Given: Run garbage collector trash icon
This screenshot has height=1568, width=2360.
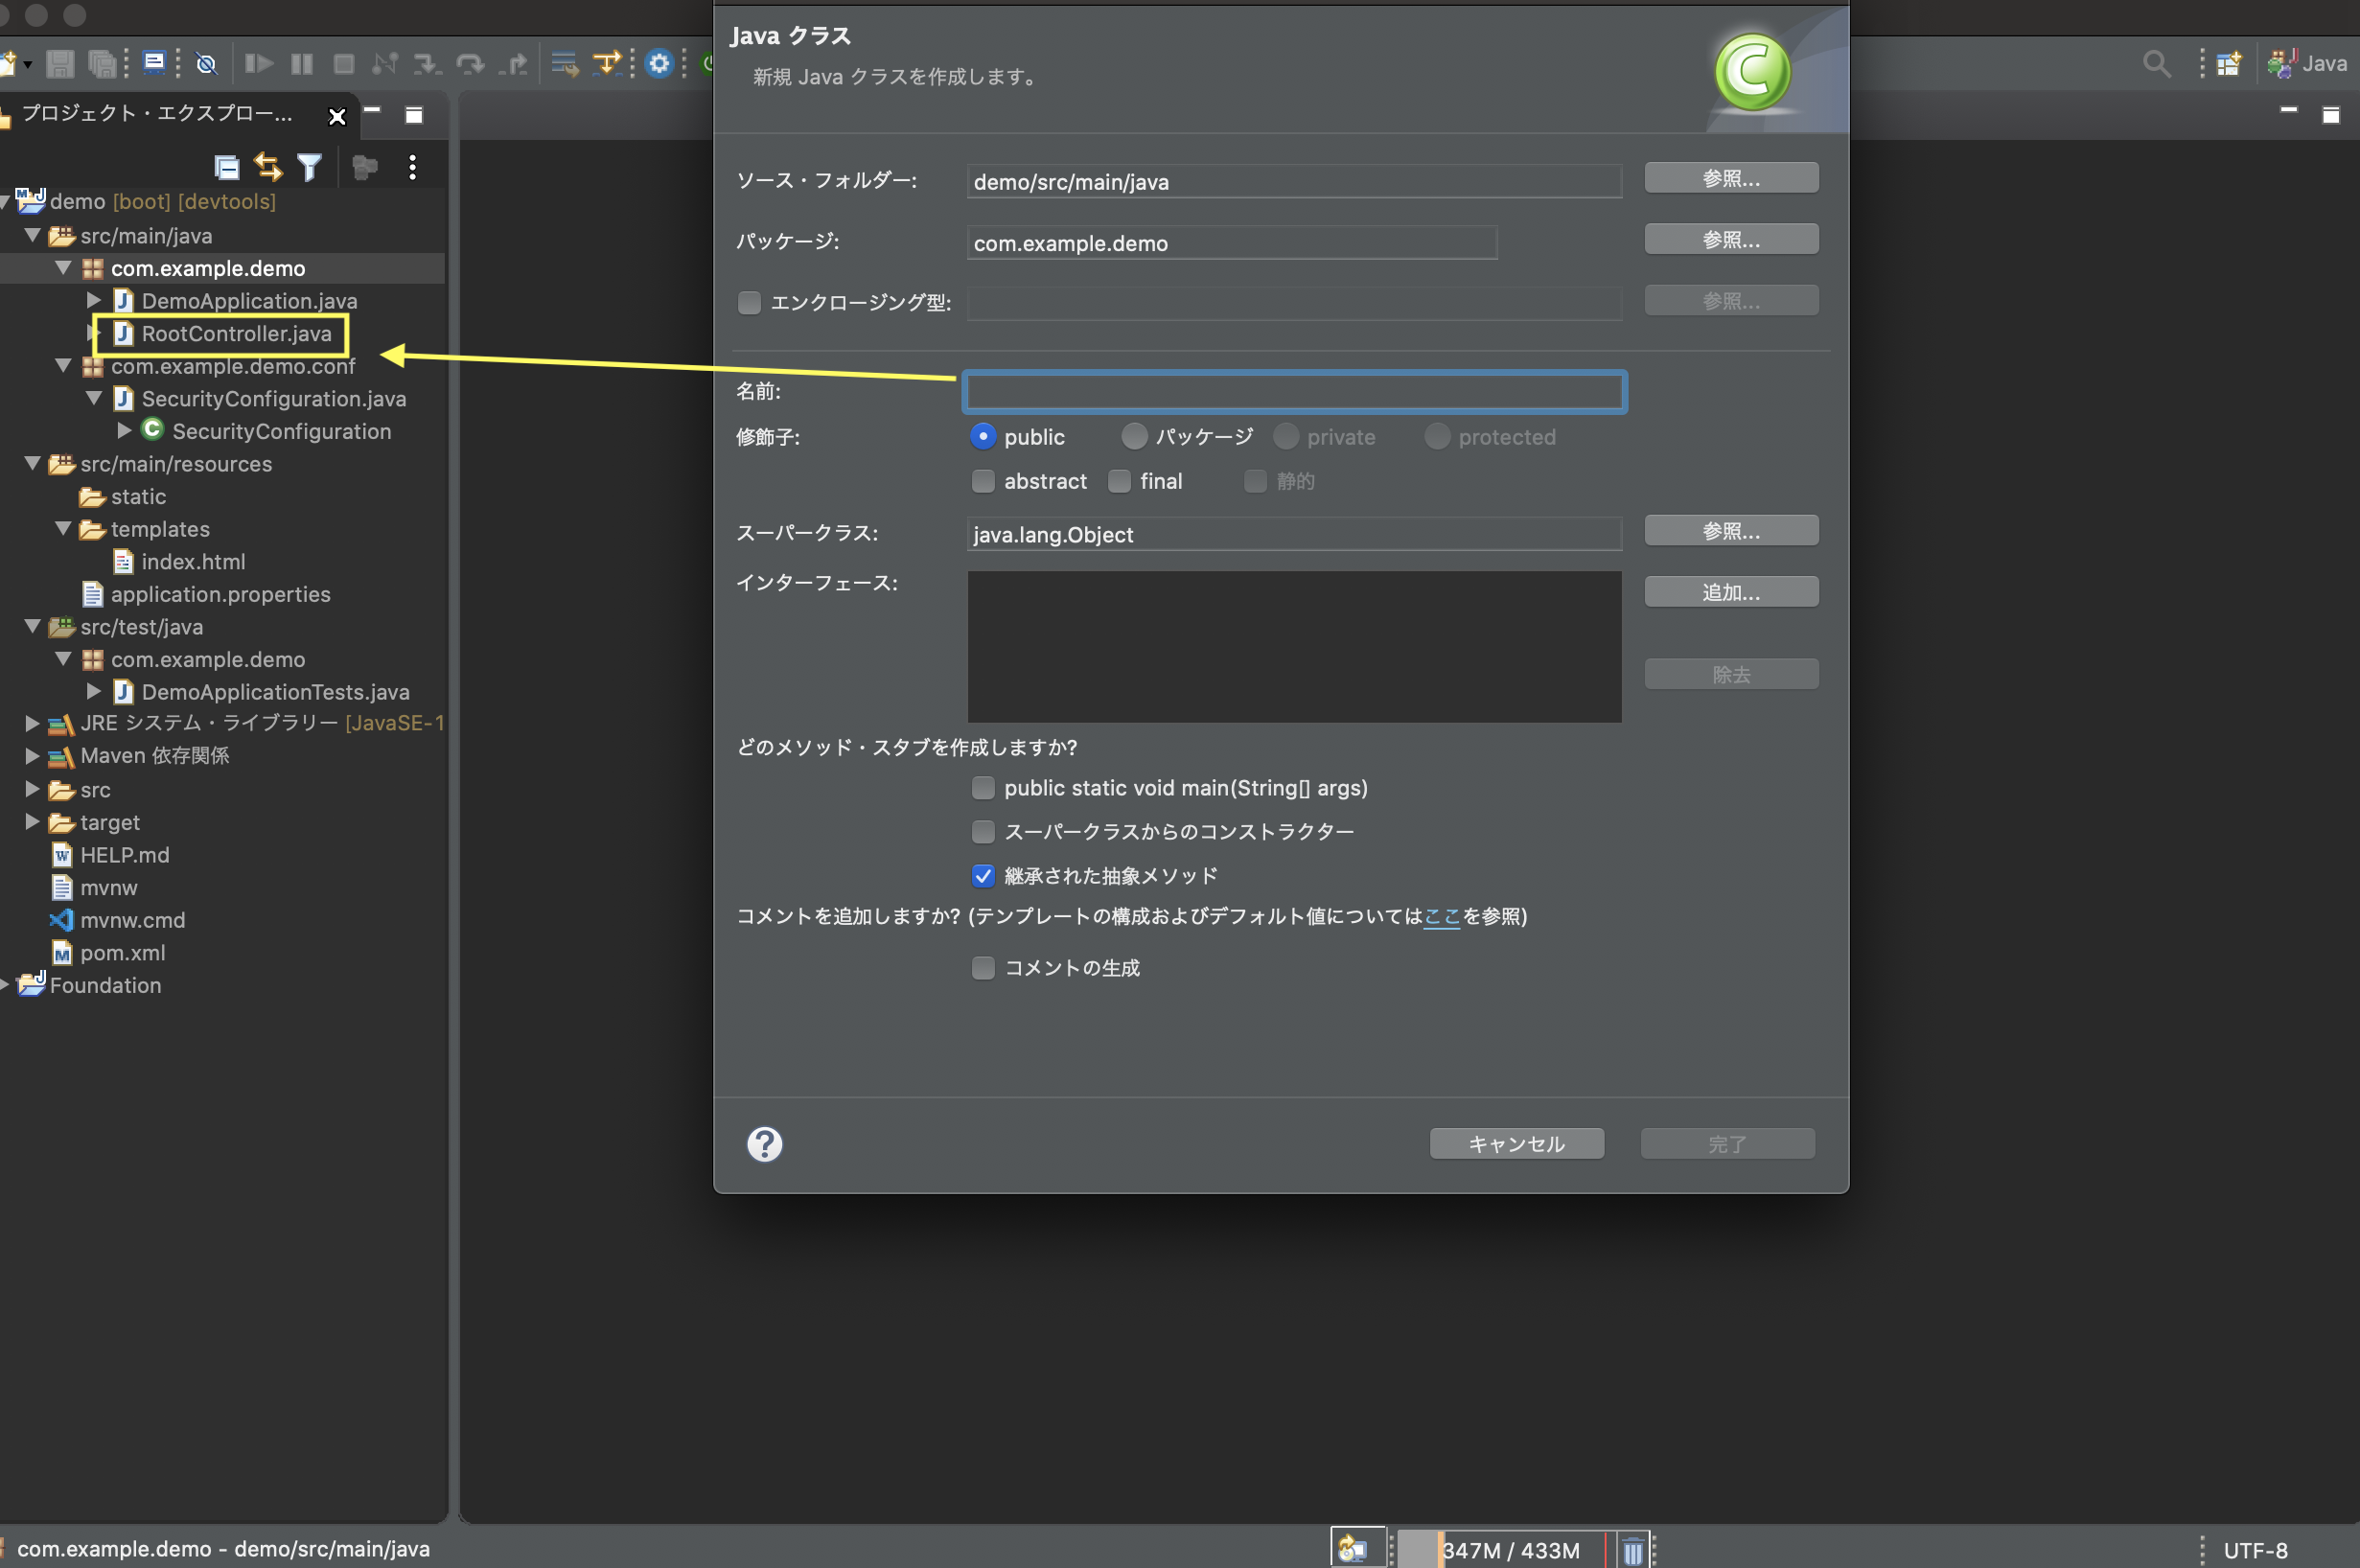Looking at the screenshot, I should (1633, 1551).
